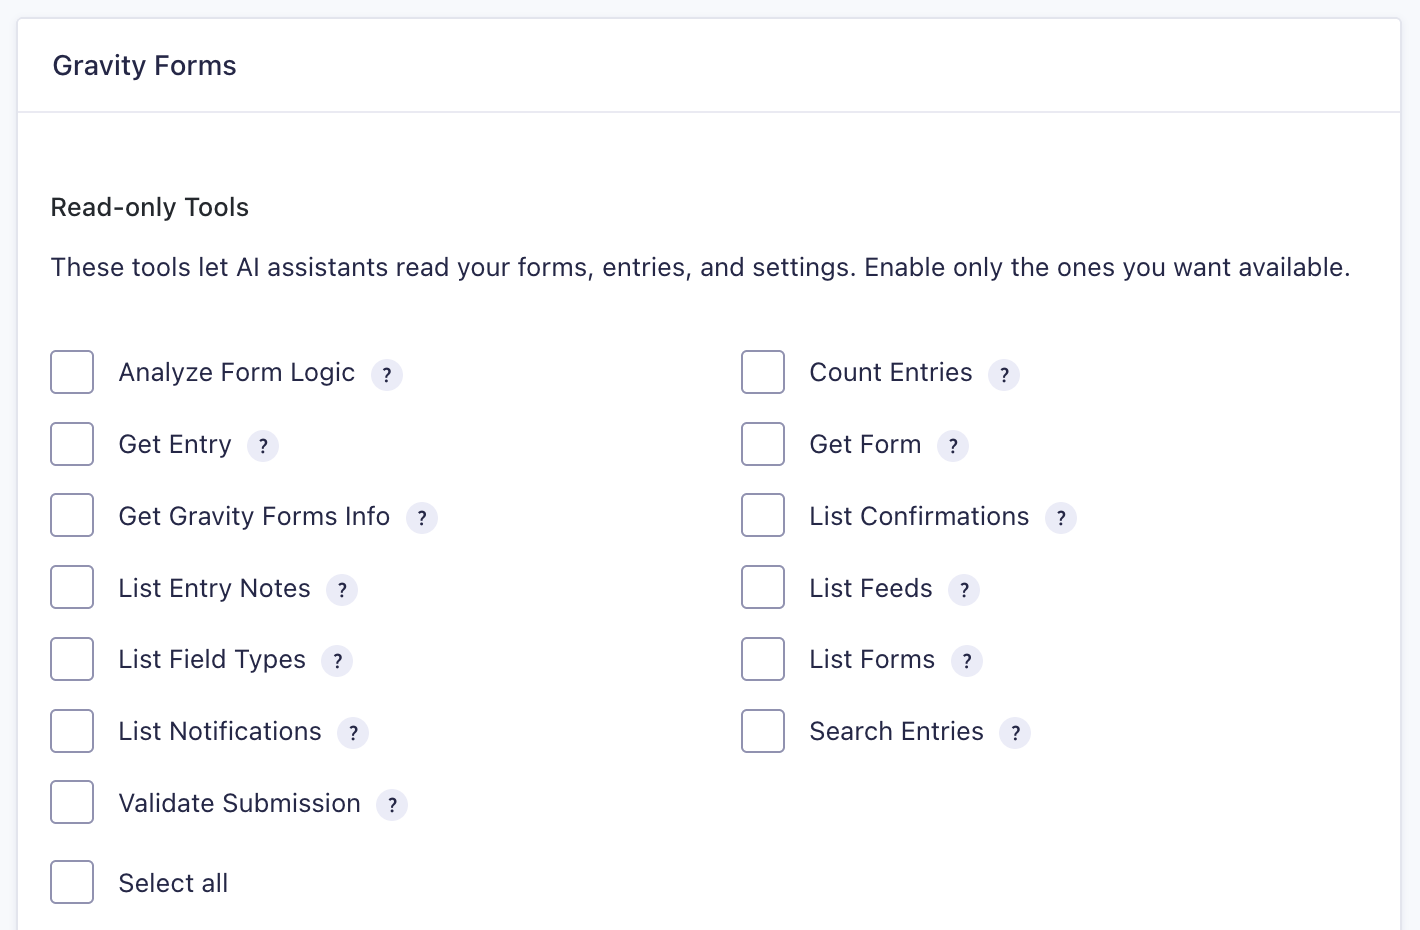The width and height of the screenshot is (1420, 930).
Task: Click the List Confirmations label text
Action: click(x=919, y=516)
